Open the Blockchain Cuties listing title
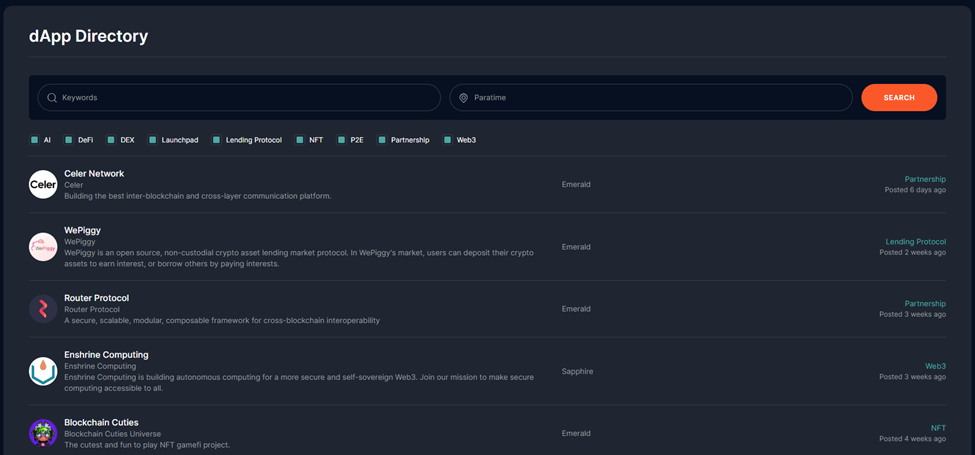 coord(101,422)
